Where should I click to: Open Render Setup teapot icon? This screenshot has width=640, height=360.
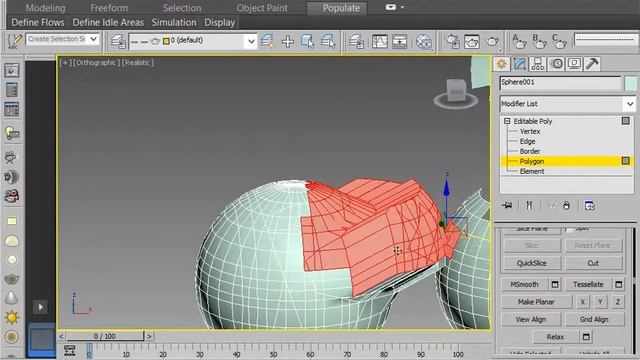(452, 41)
